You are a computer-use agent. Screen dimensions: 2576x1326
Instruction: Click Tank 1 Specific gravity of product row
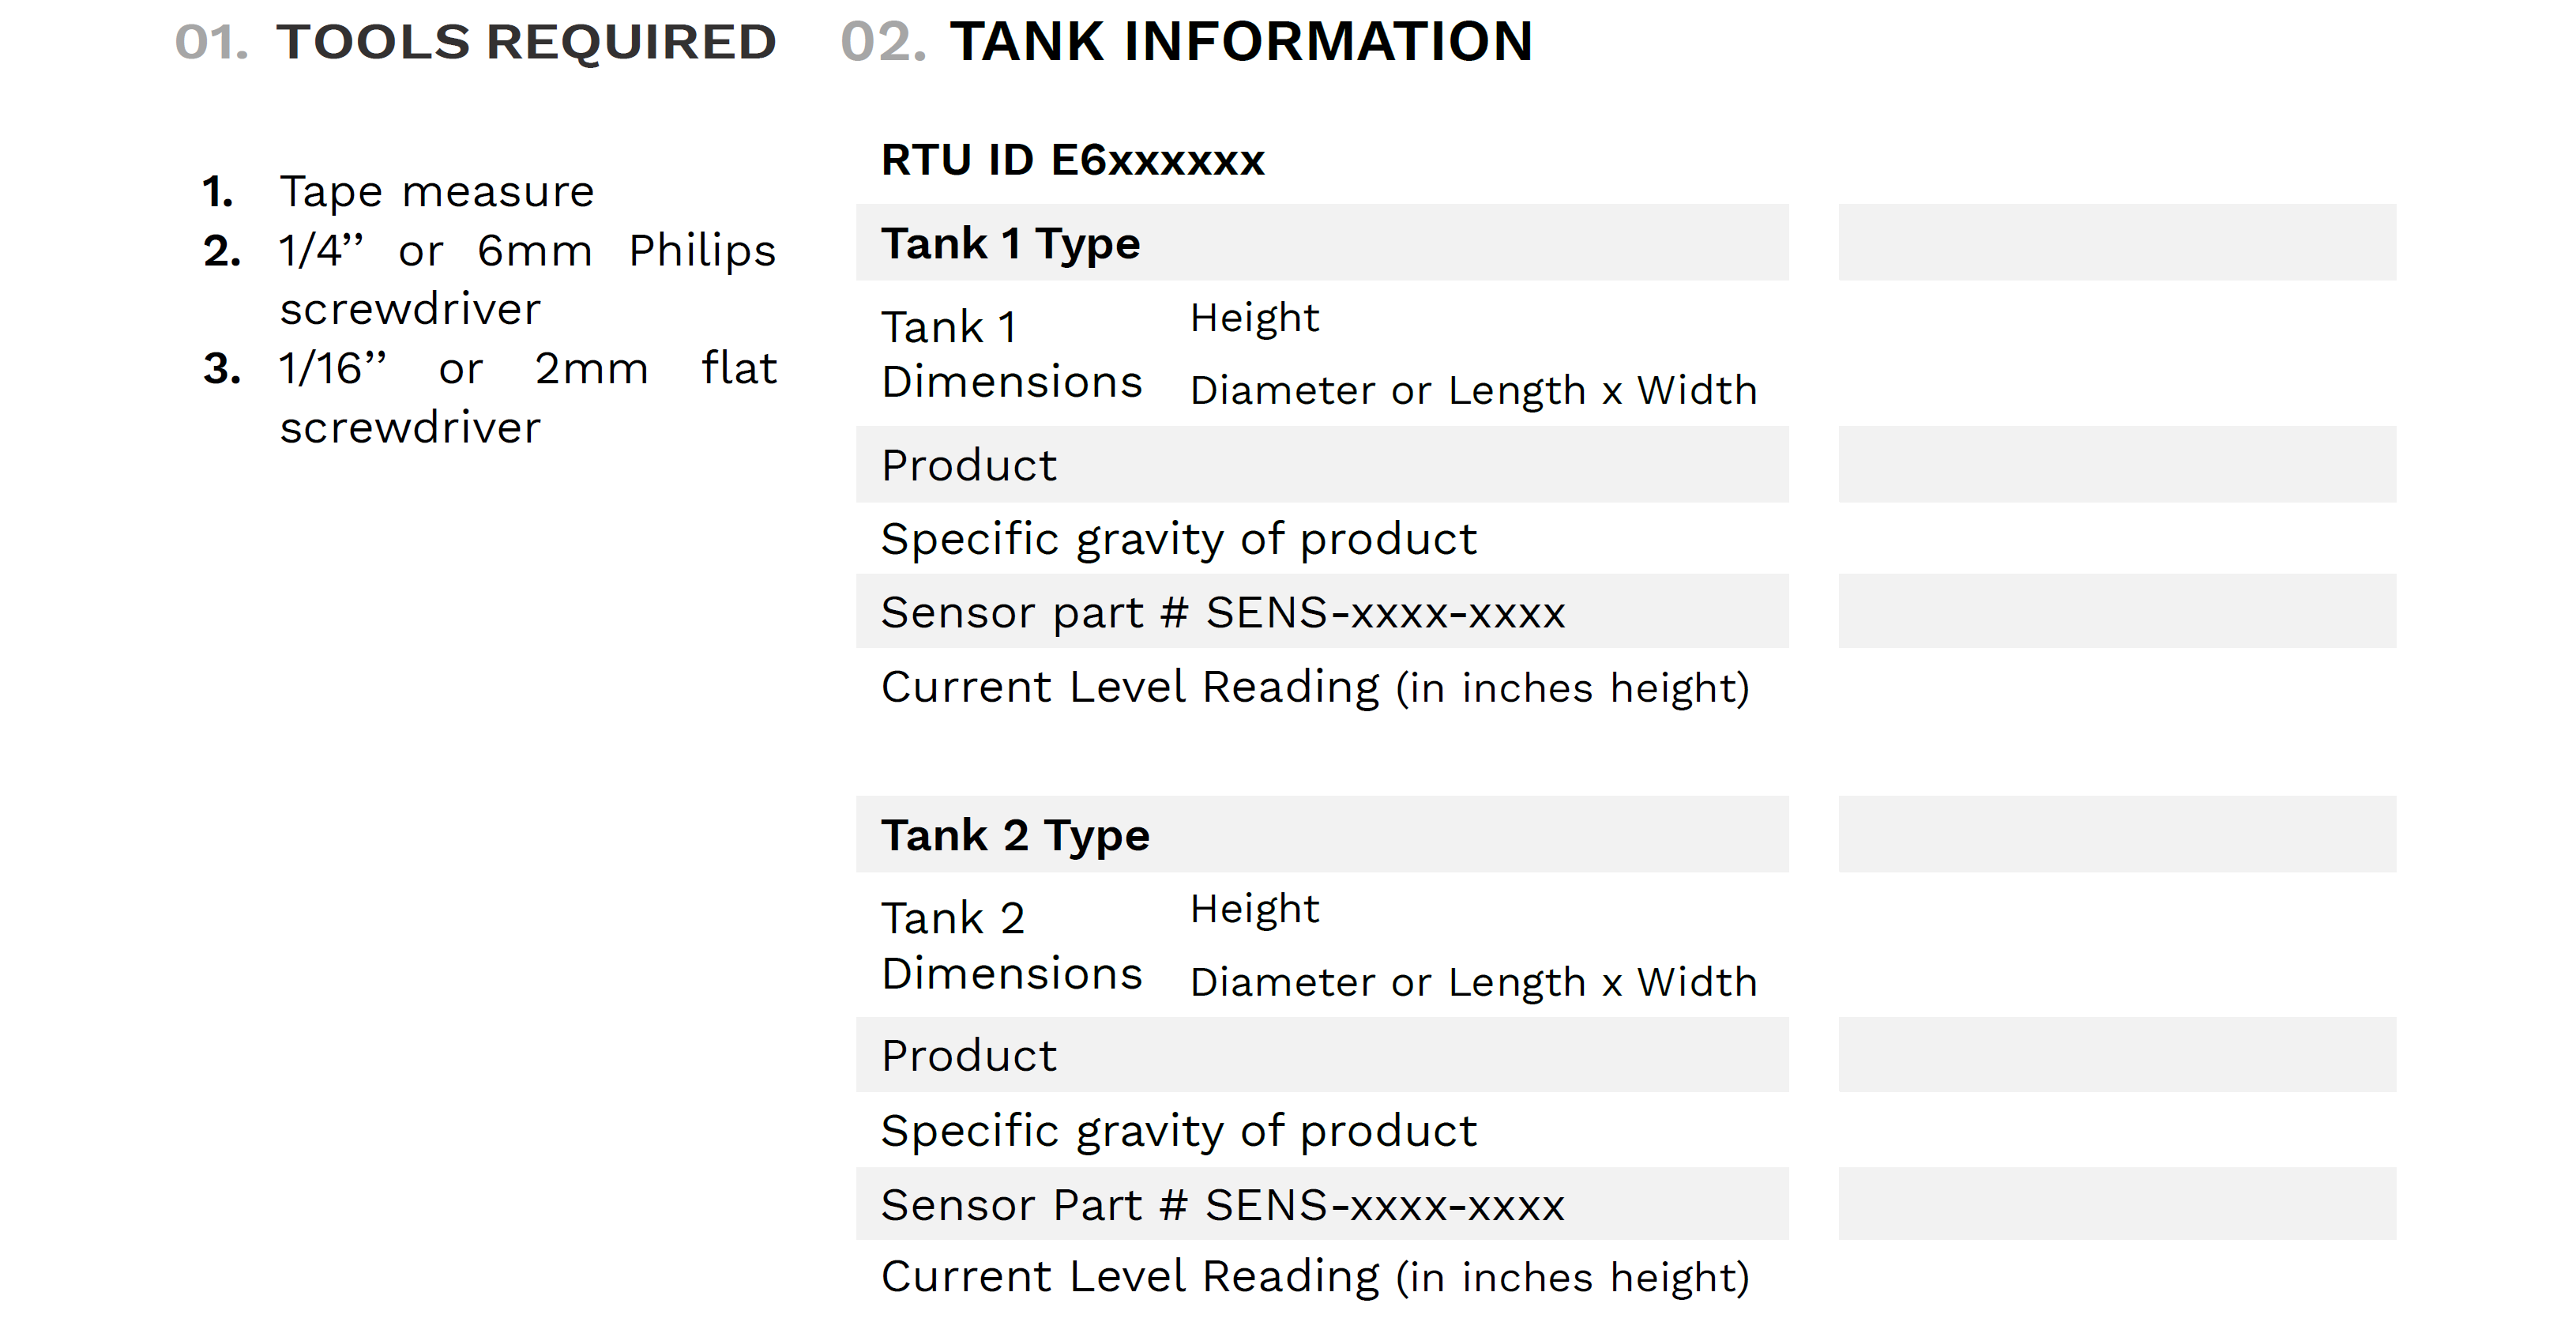[1322, 539]
